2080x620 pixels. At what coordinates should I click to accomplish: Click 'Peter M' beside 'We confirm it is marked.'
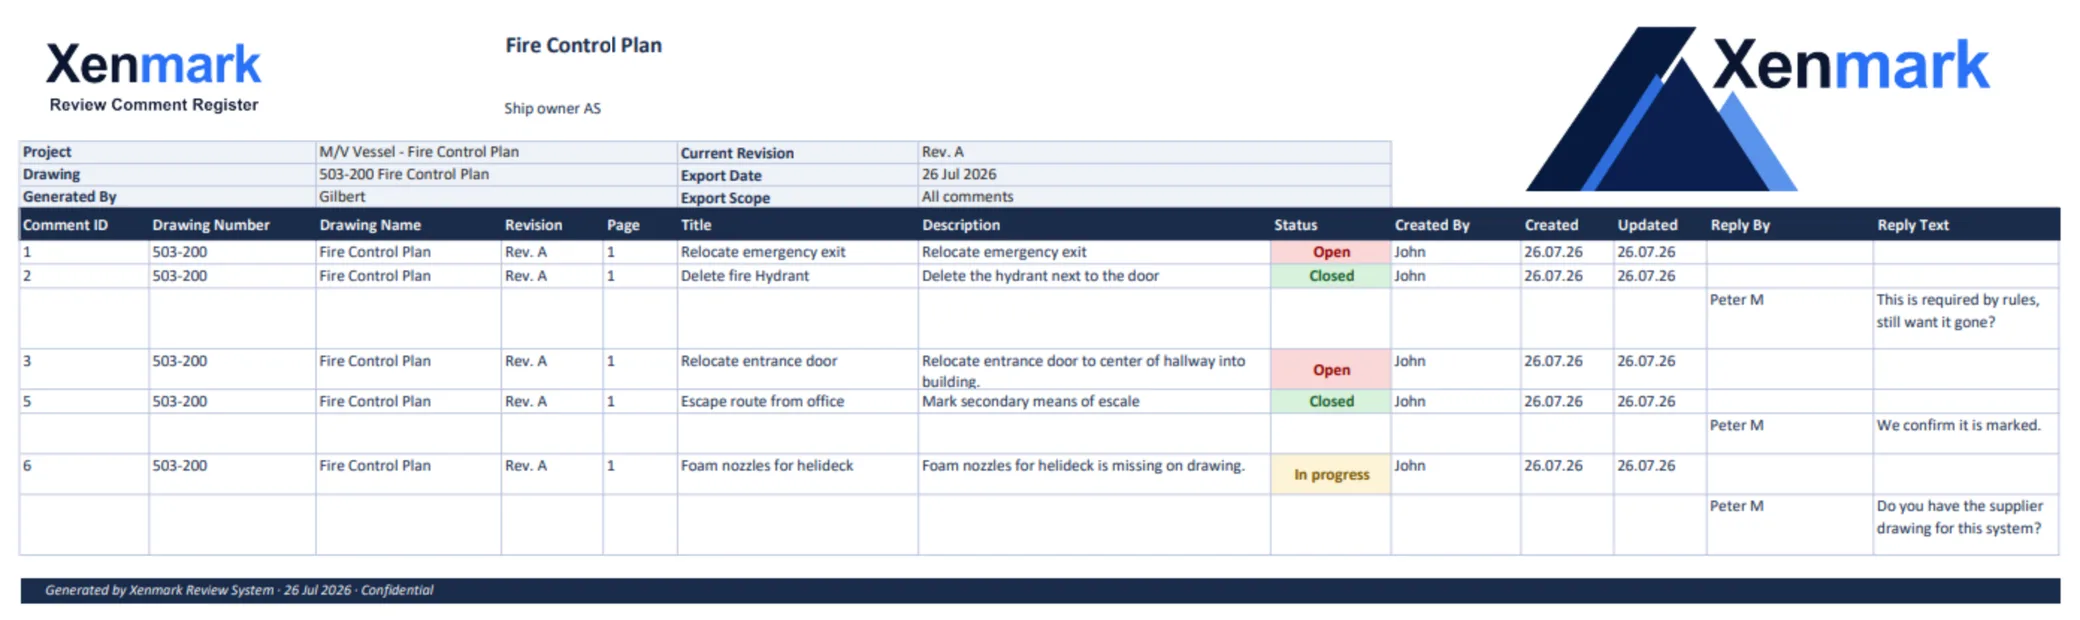pos(1736,425)
